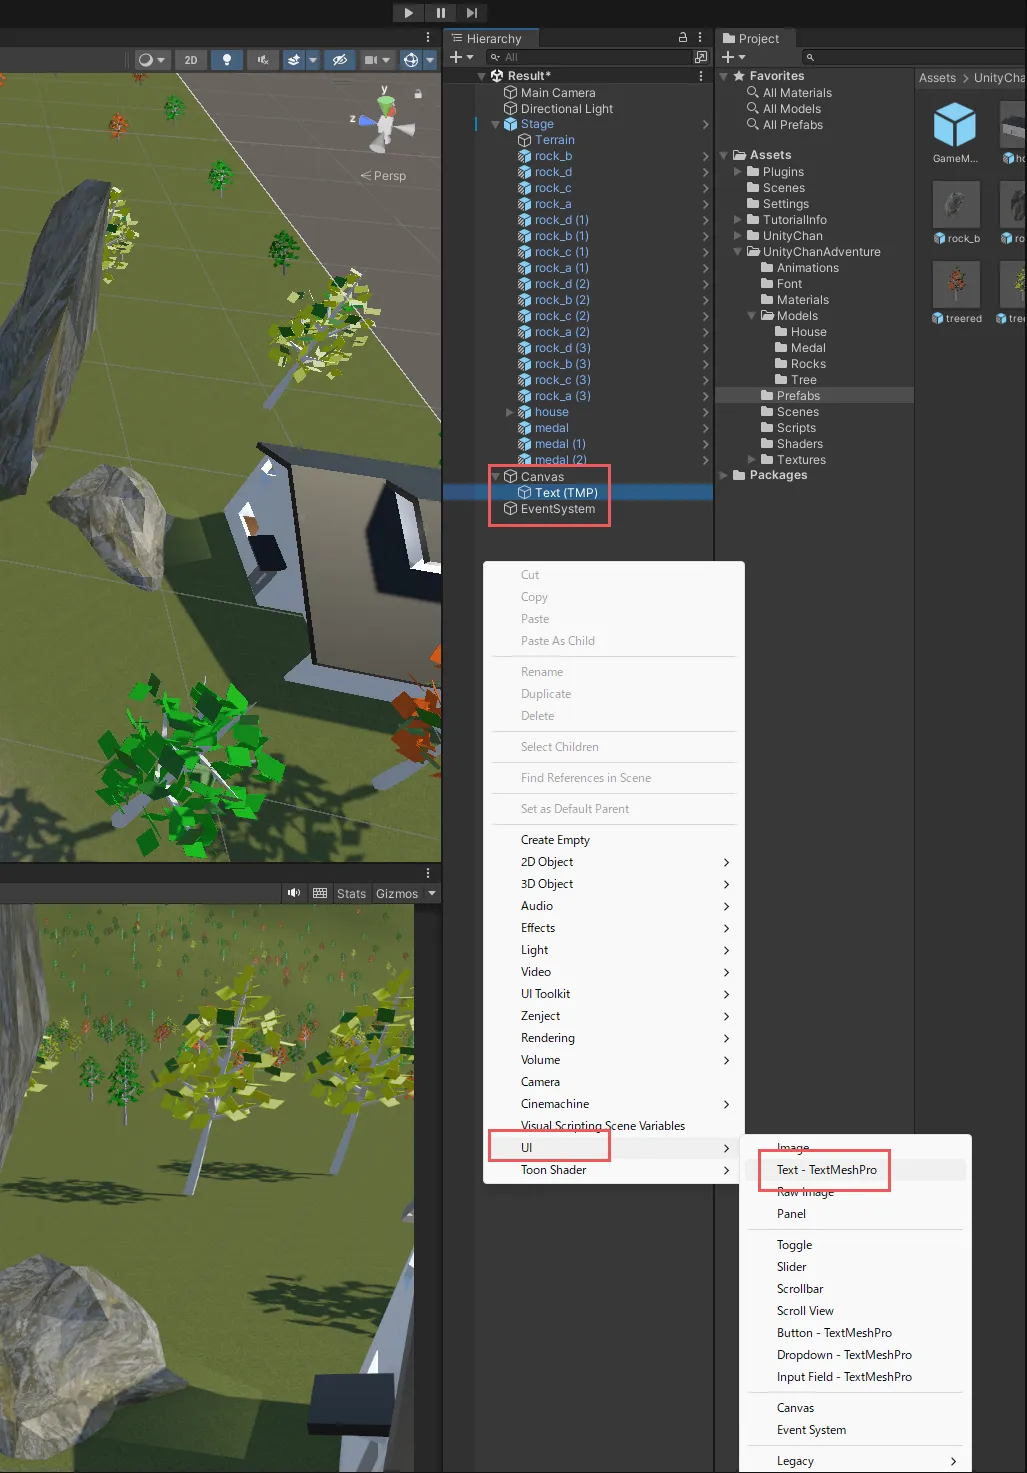Open the Hierarchy plus create menu
Viewport: 1027px width, 1473px height.
[461, 57]
